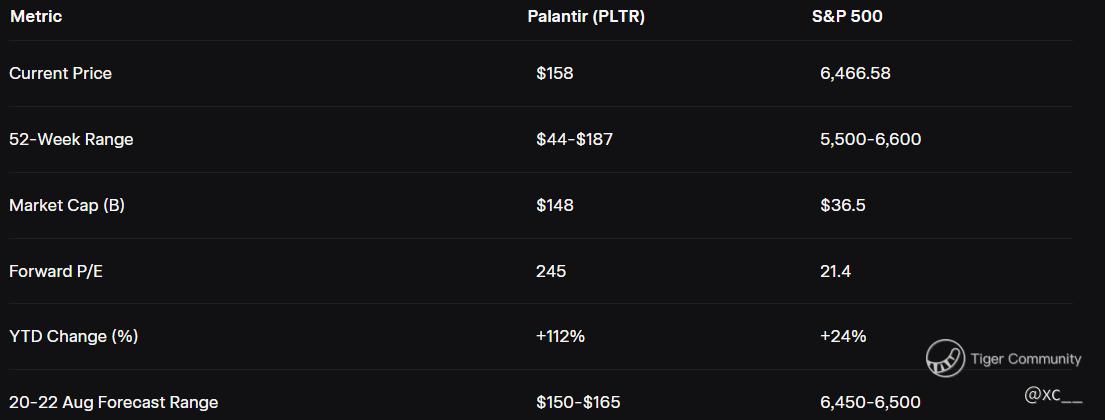Click the $150-$165 forecast cell

(x=579, y=402)
